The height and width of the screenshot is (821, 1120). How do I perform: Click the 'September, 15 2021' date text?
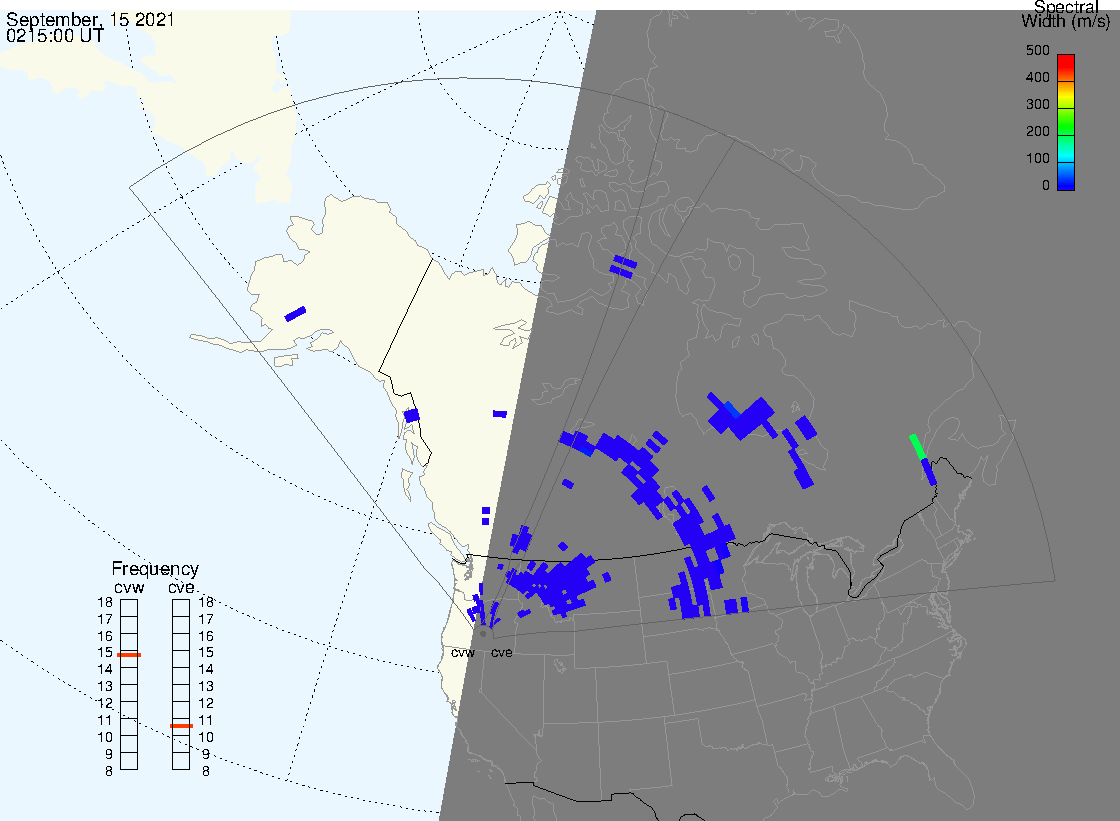(90, 19)
